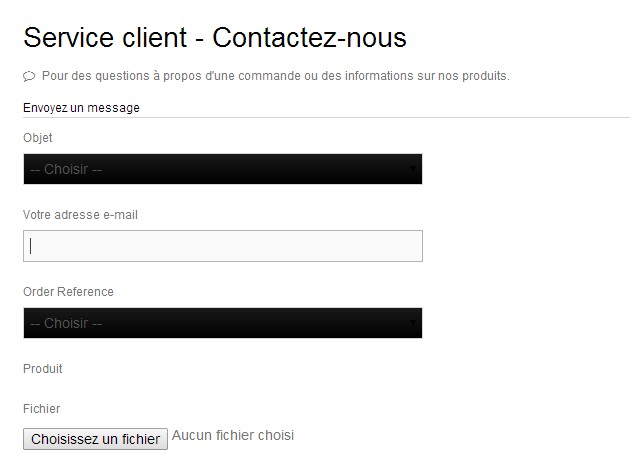Viewport: 630px width, 464px height.
Task: Click the Service client page title
Action: click(105, 38)
